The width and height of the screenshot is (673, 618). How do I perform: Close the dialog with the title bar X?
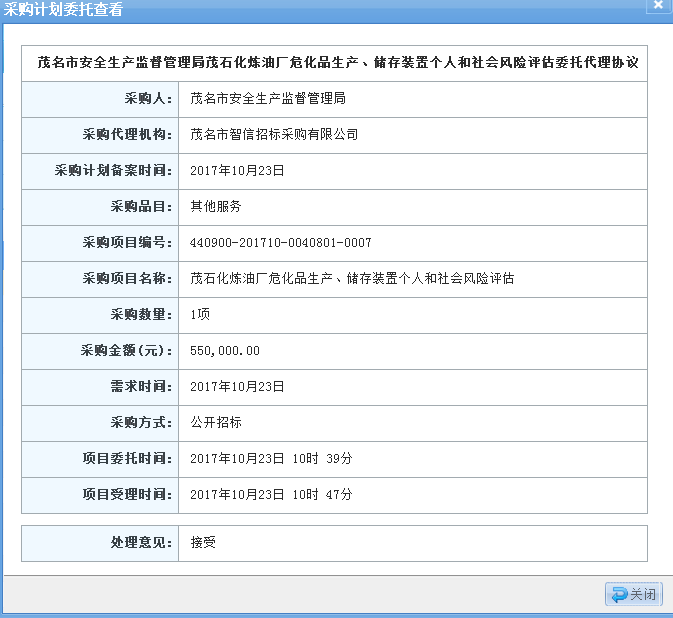[657, 6]
